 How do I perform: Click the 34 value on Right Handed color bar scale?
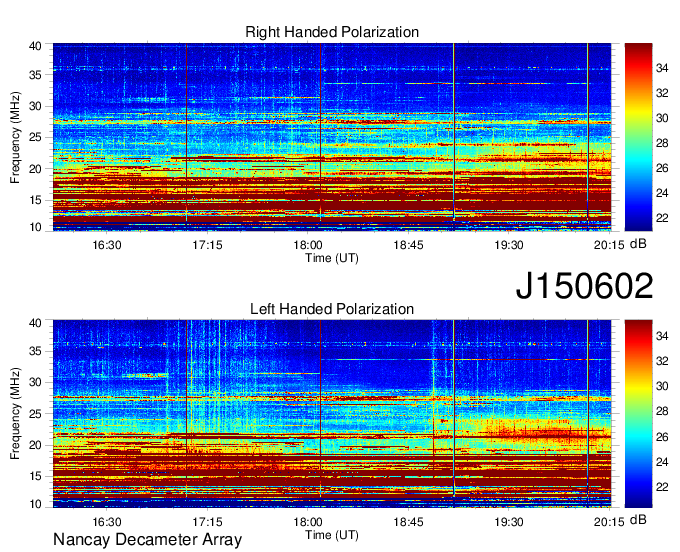pyautogui.click(x=662, y=68)
